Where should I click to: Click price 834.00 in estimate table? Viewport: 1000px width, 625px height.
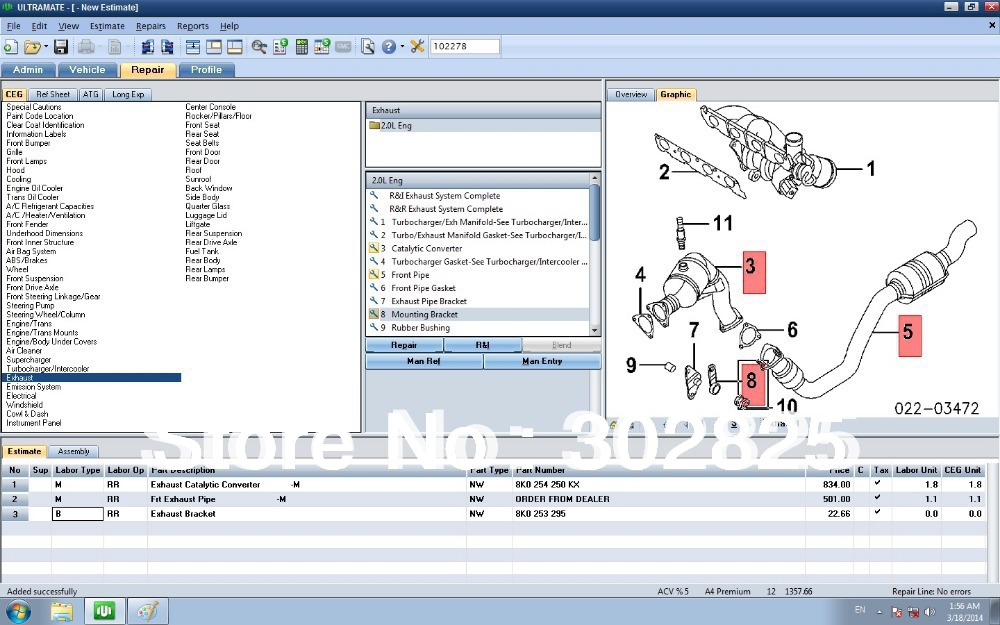click(x=836, y=485)
